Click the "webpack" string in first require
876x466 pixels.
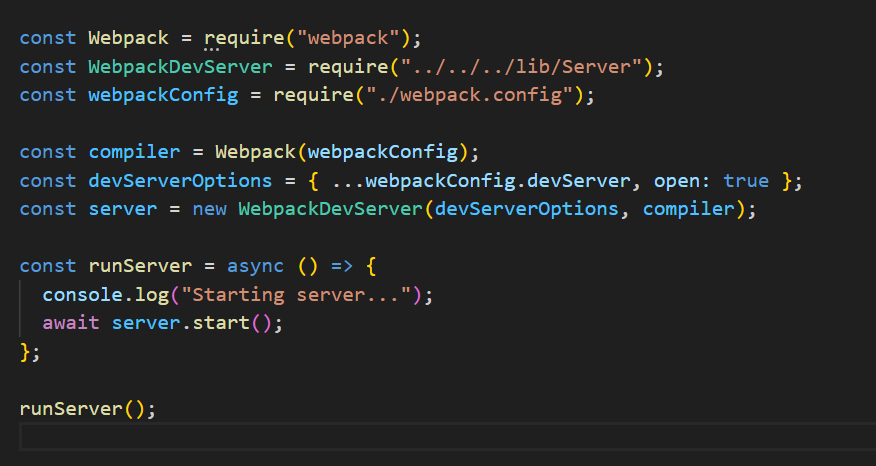point(347,38)
